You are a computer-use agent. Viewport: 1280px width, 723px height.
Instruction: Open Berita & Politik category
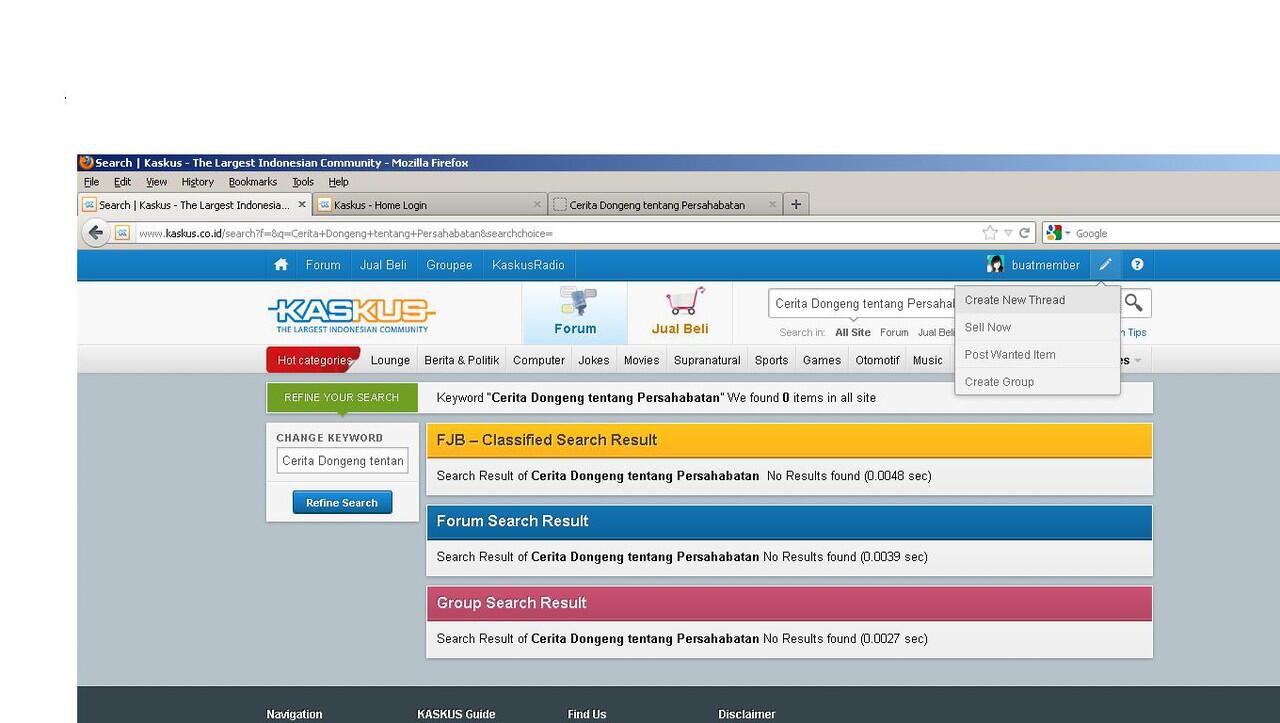[x=461, y=360]
